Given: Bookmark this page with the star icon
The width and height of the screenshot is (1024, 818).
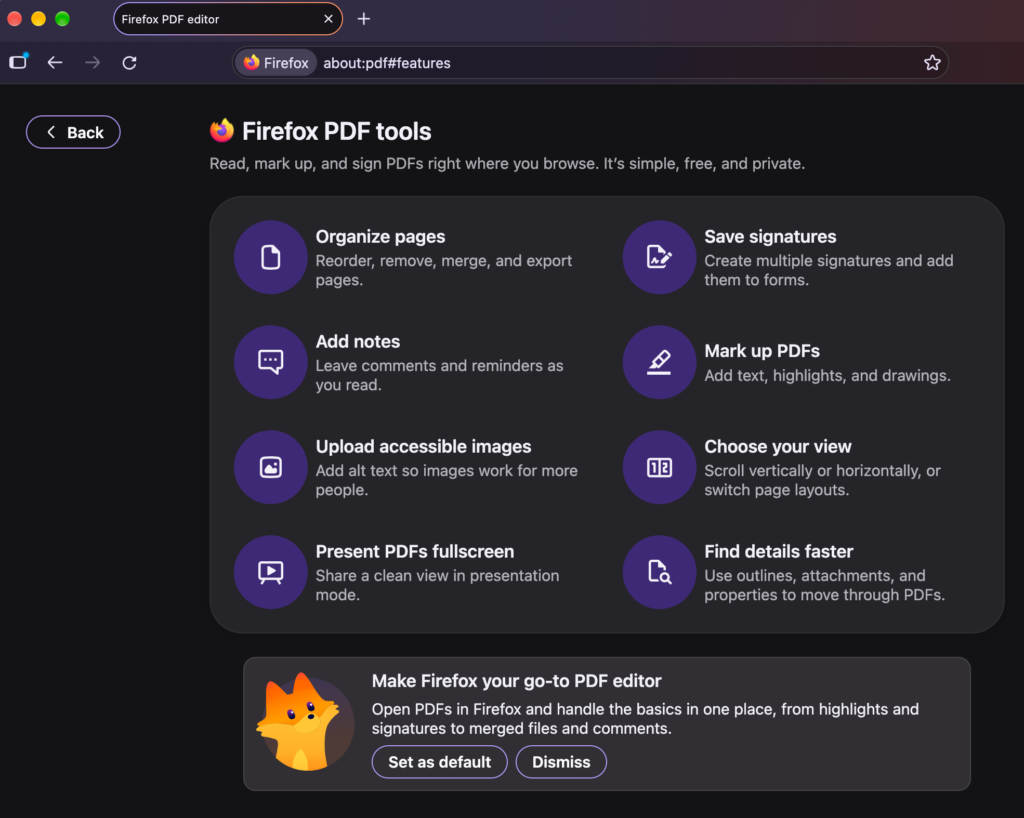Looking at the screenshot, I should tap(932, 63).
